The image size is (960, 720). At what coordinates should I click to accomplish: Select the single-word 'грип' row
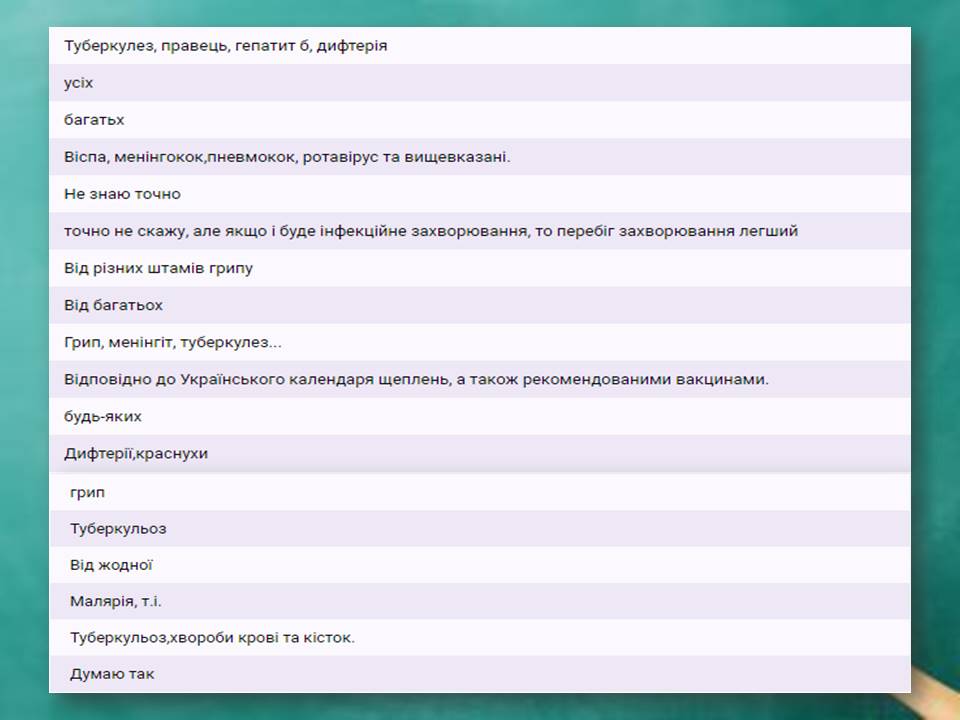pos(479,492)
